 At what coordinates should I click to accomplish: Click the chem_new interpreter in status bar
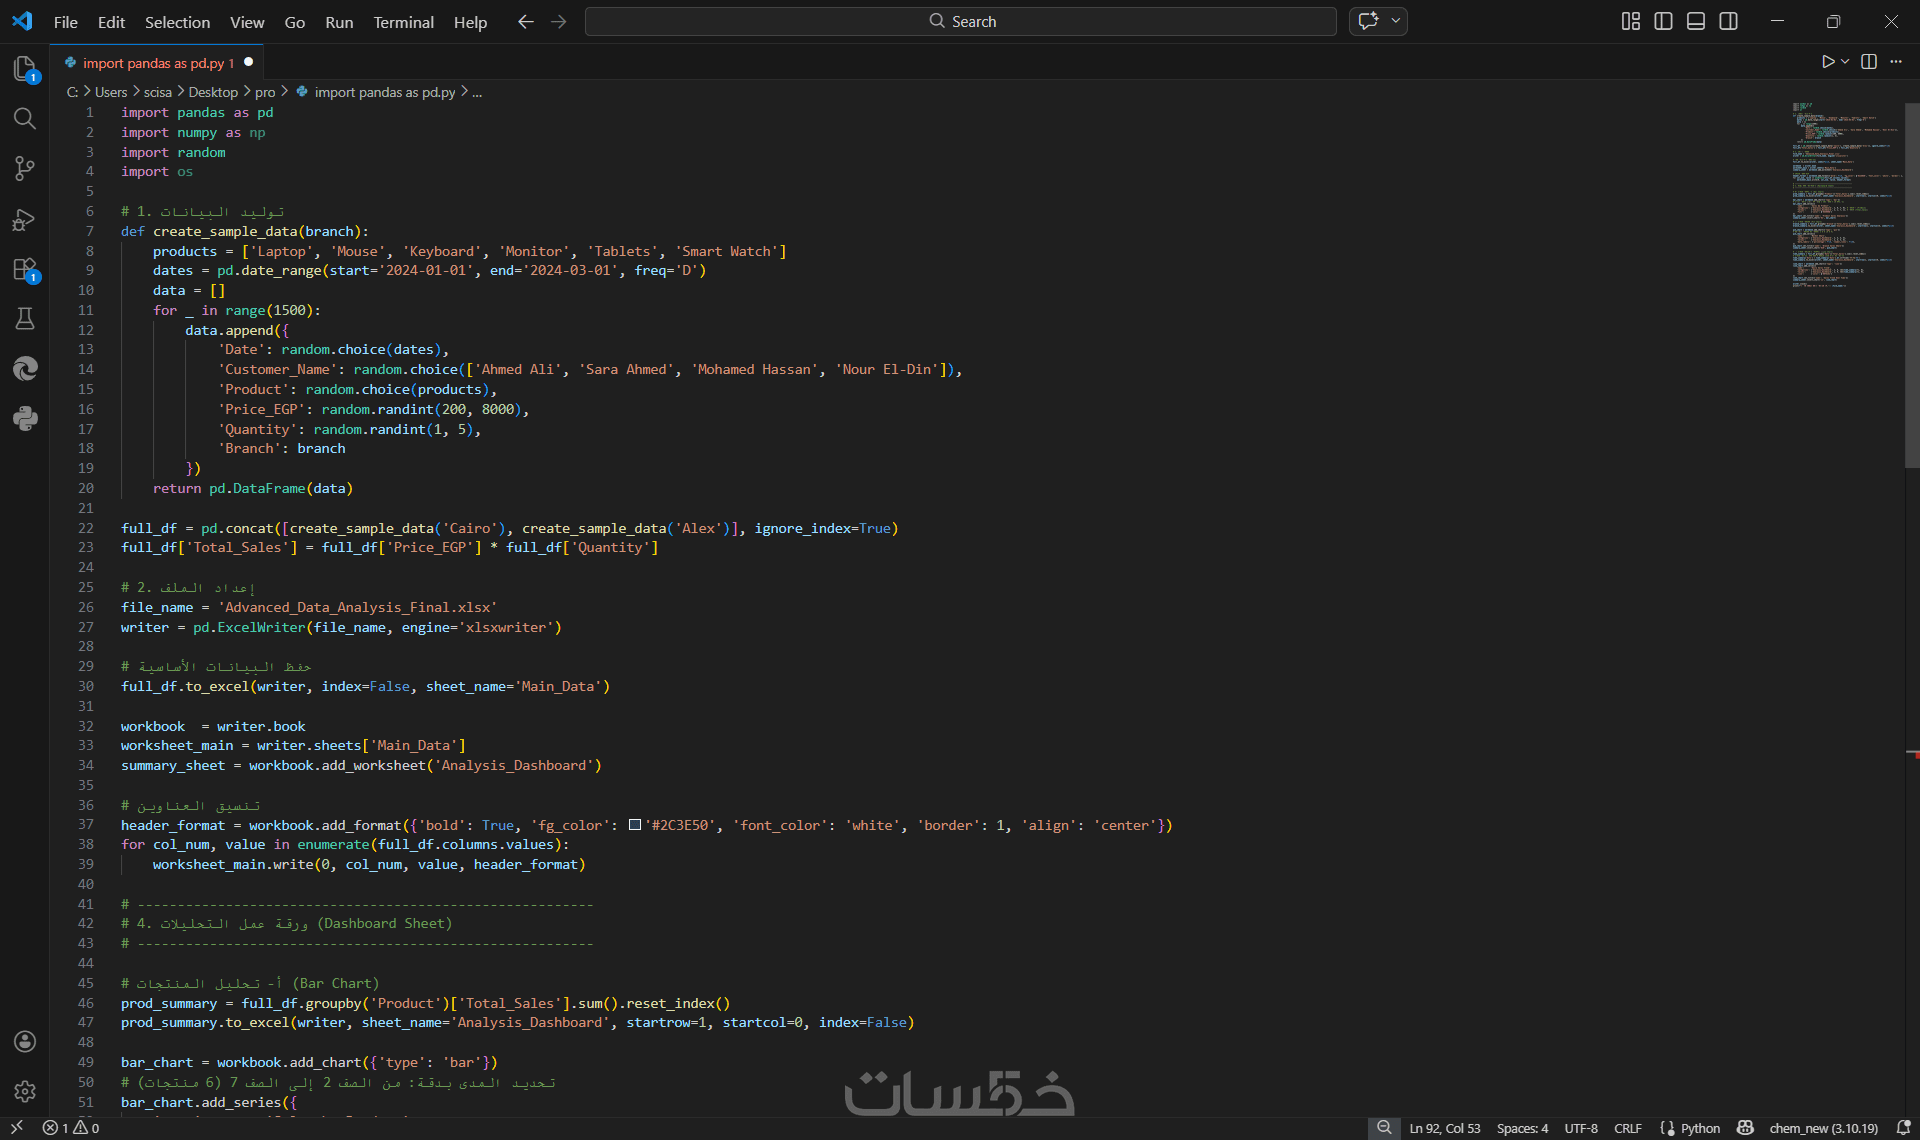[1822, 1128]
